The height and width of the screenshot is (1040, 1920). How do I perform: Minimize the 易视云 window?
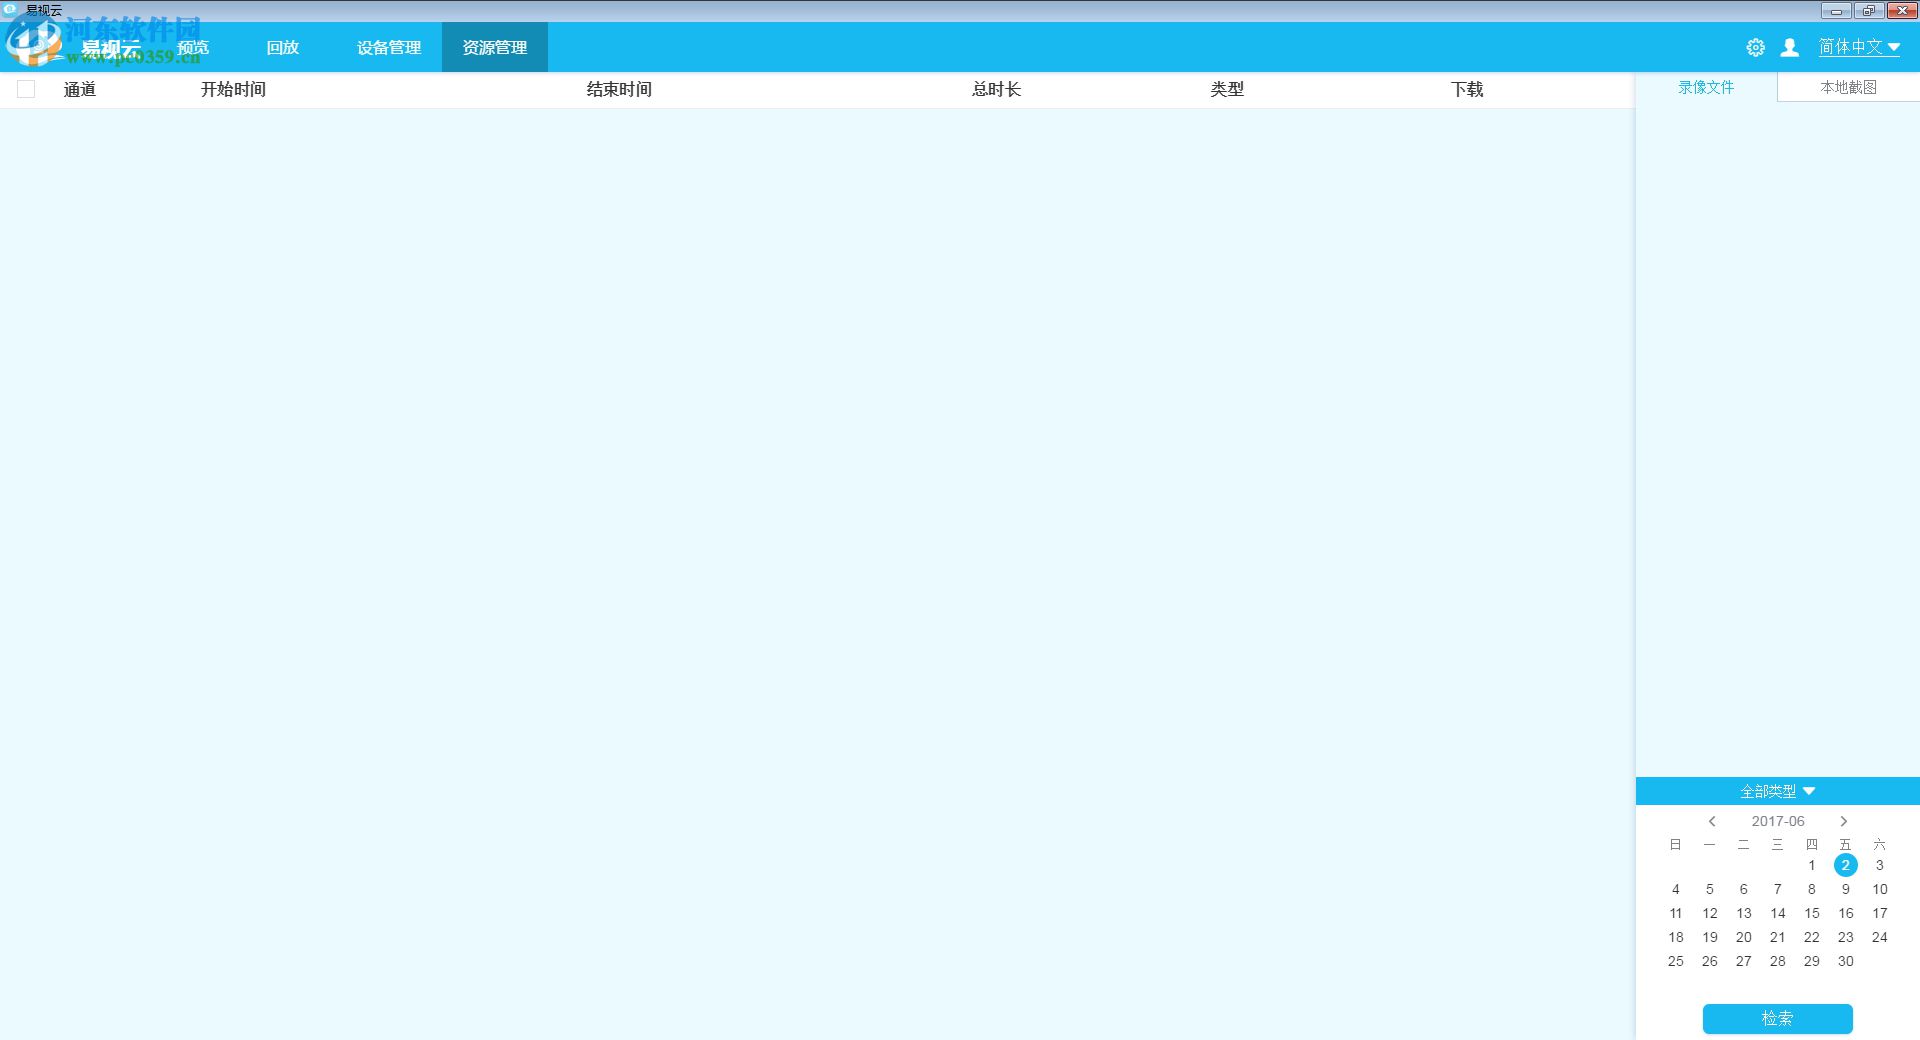[1836, 11]
